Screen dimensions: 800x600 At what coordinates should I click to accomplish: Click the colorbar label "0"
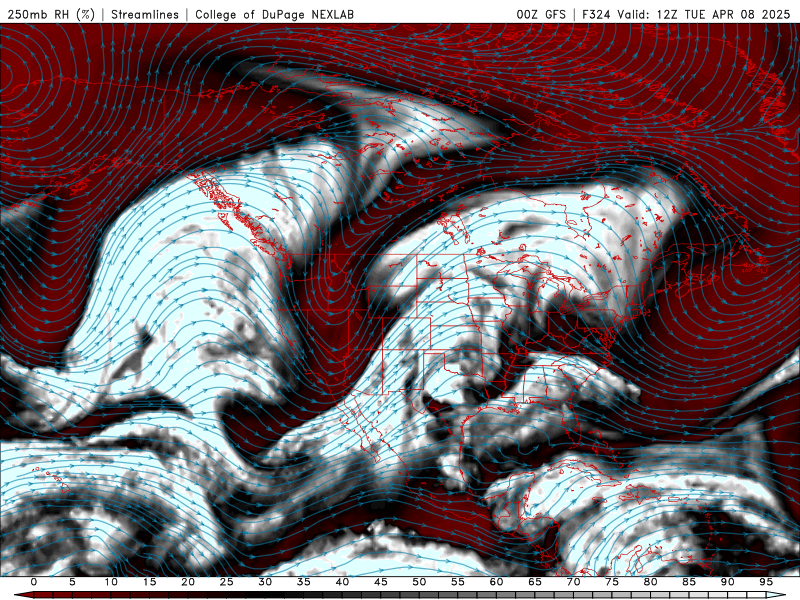(34, 582)
